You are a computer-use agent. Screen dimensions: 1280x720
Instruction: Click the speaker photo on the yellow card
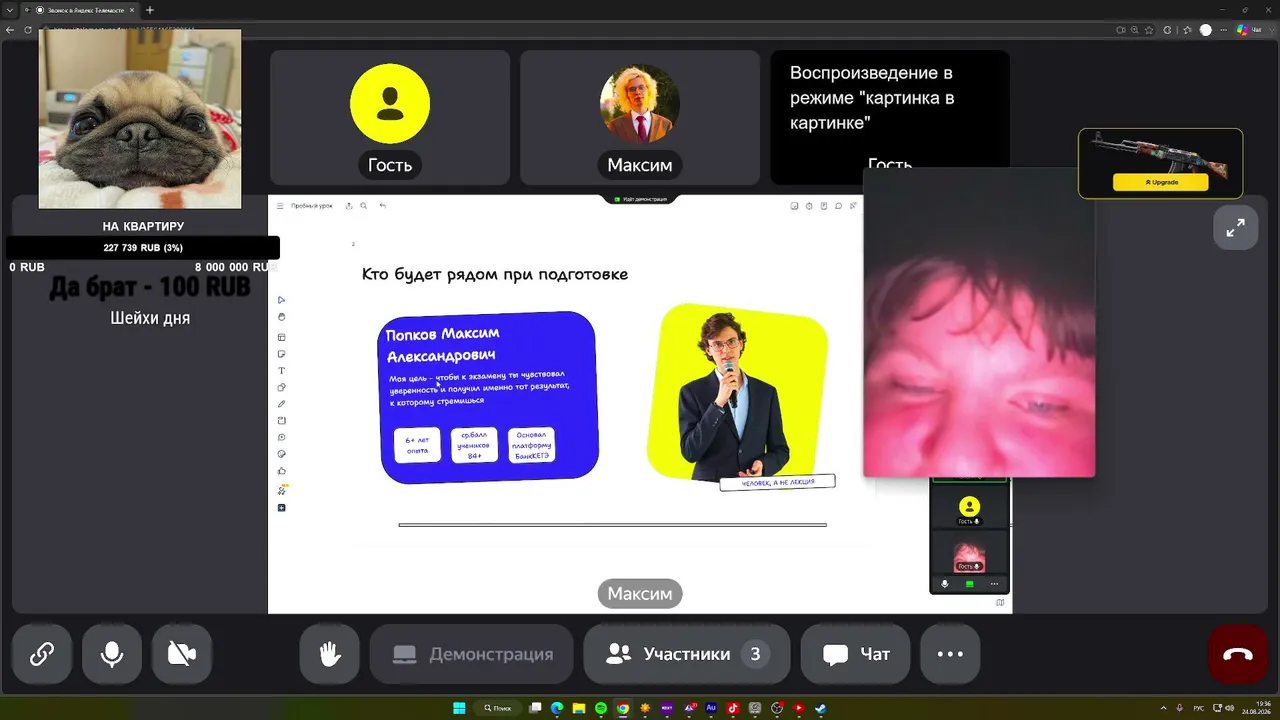pyautogui.click(x=734, y=395)
